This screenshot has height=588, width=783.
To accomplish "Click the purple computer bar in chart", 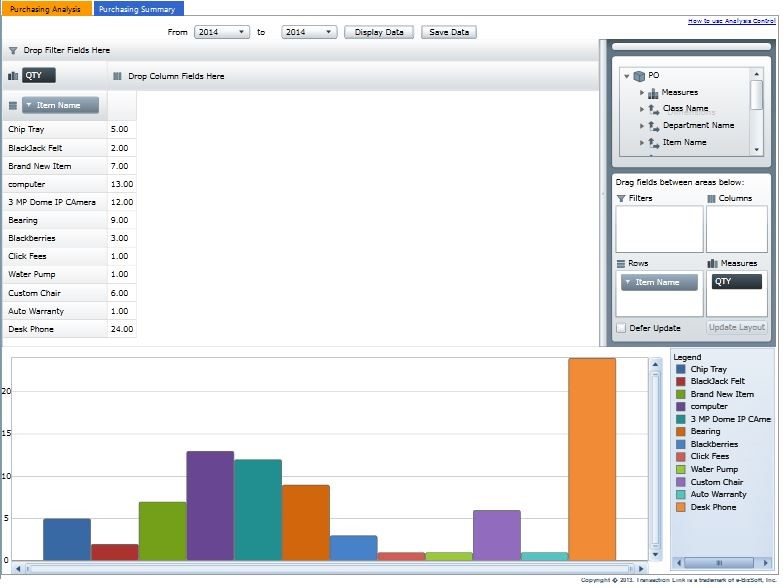I will 210,506.
